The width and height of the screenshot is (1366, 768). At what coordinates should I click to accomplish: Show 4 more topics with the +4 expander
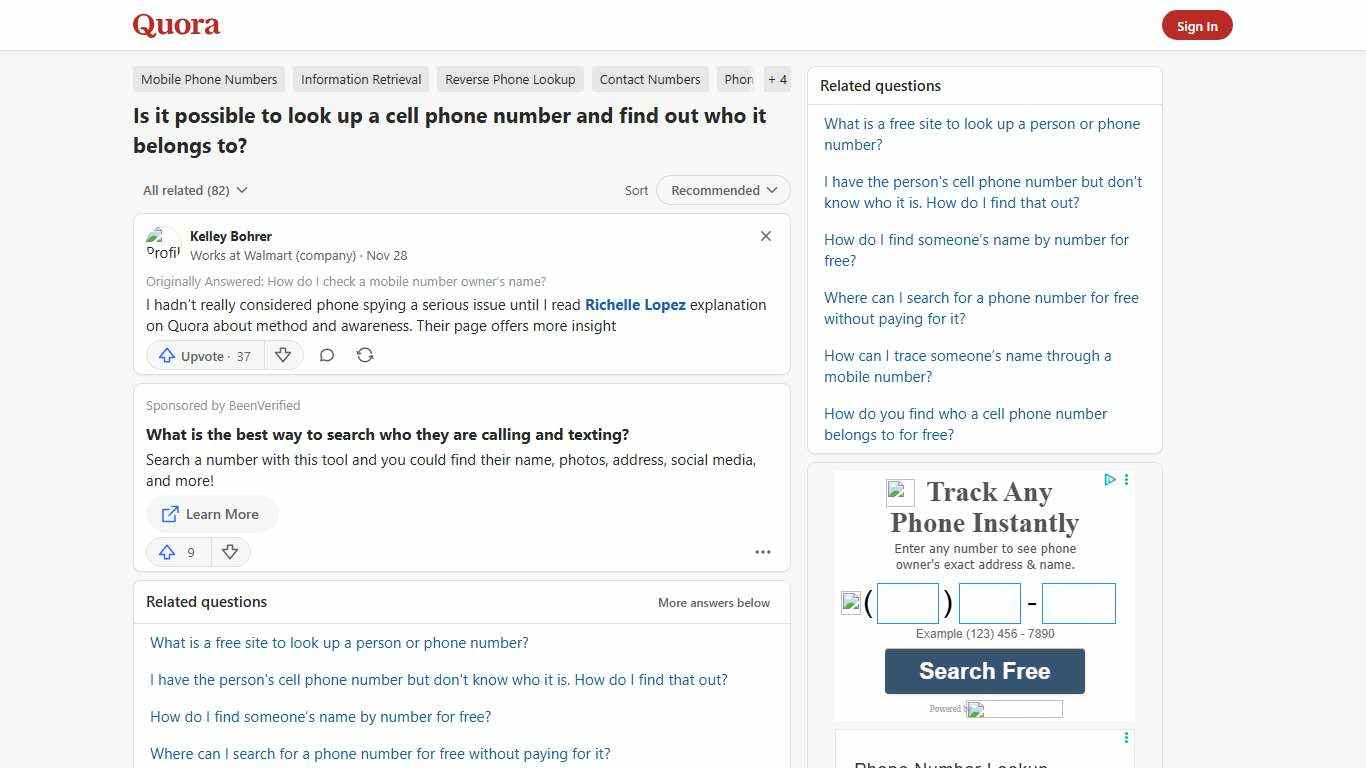coord(777,79)
